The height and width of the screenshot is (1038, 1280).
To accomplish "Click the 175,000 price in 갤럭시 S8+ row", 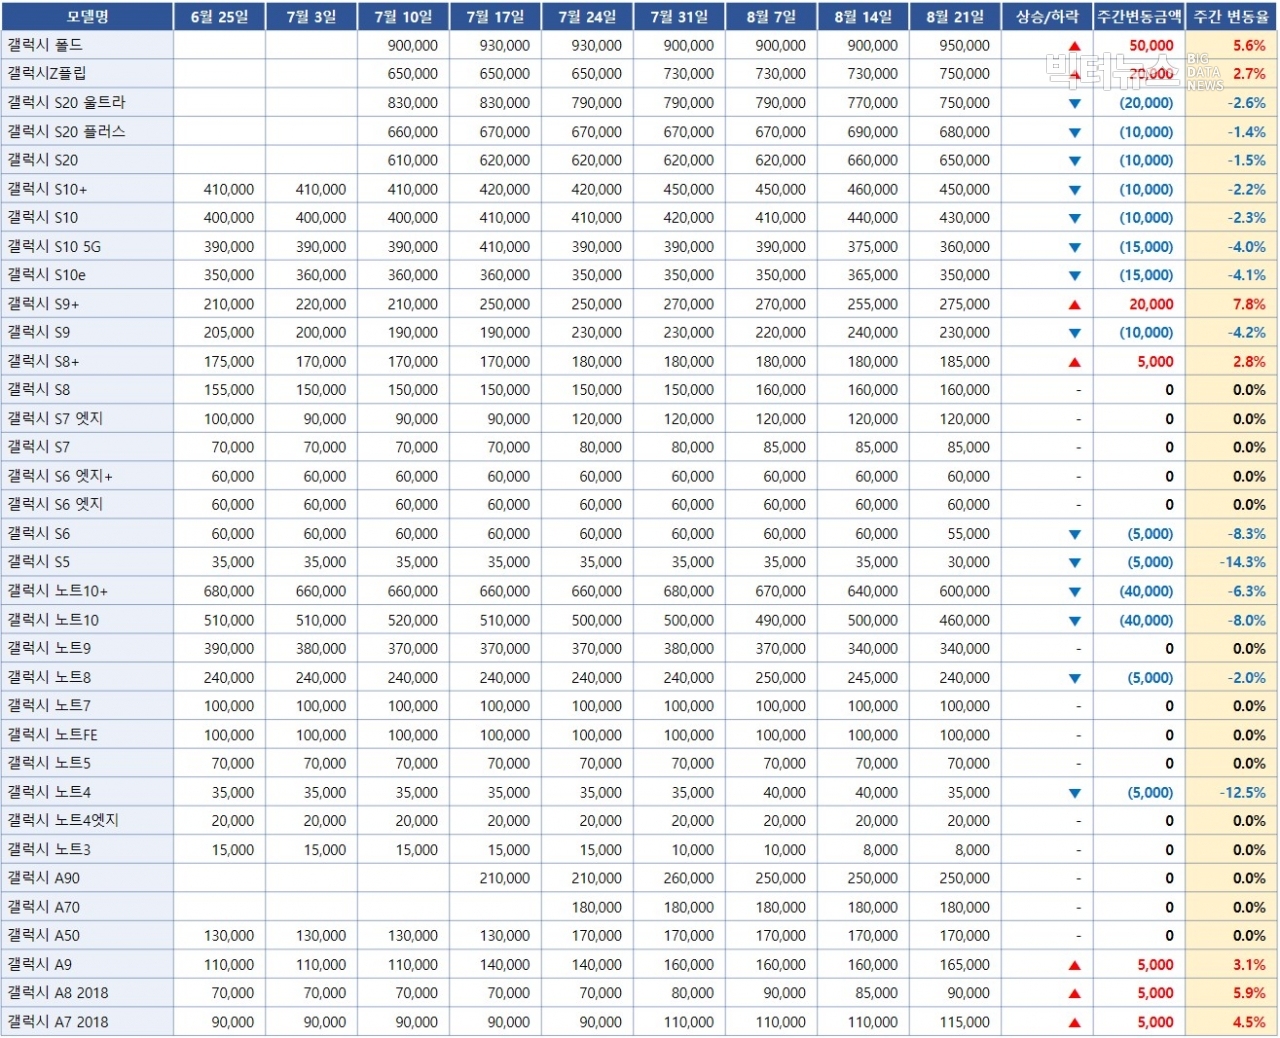I will coord(229,362).
